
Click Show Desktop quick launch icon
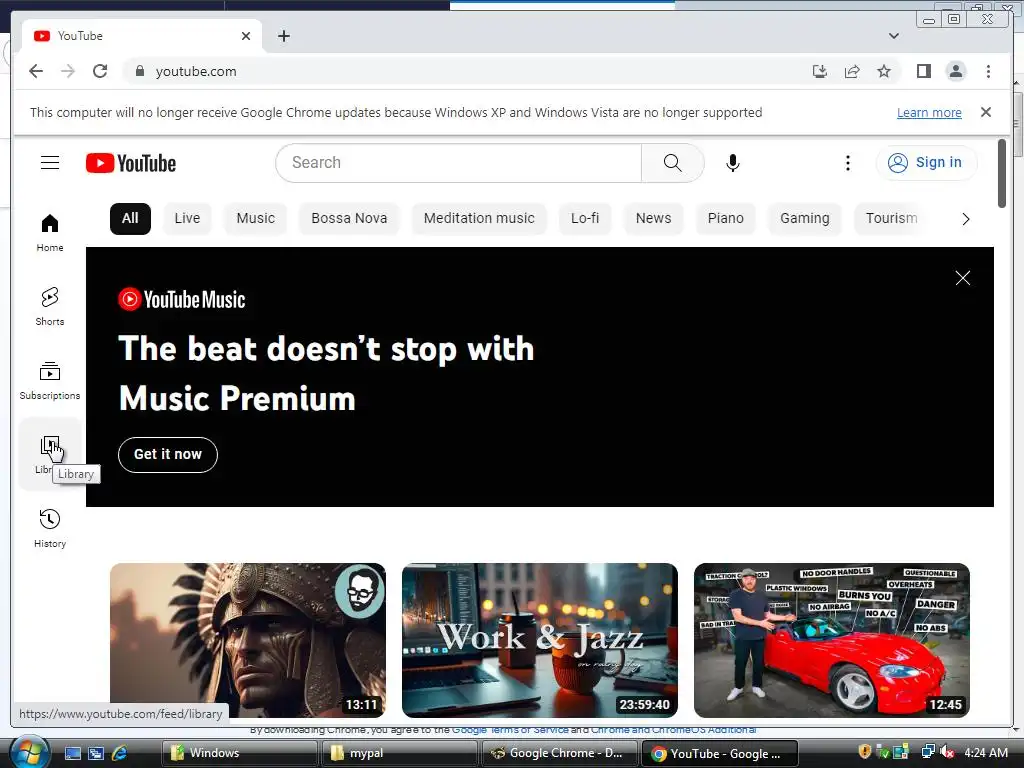tap(72, 753)
